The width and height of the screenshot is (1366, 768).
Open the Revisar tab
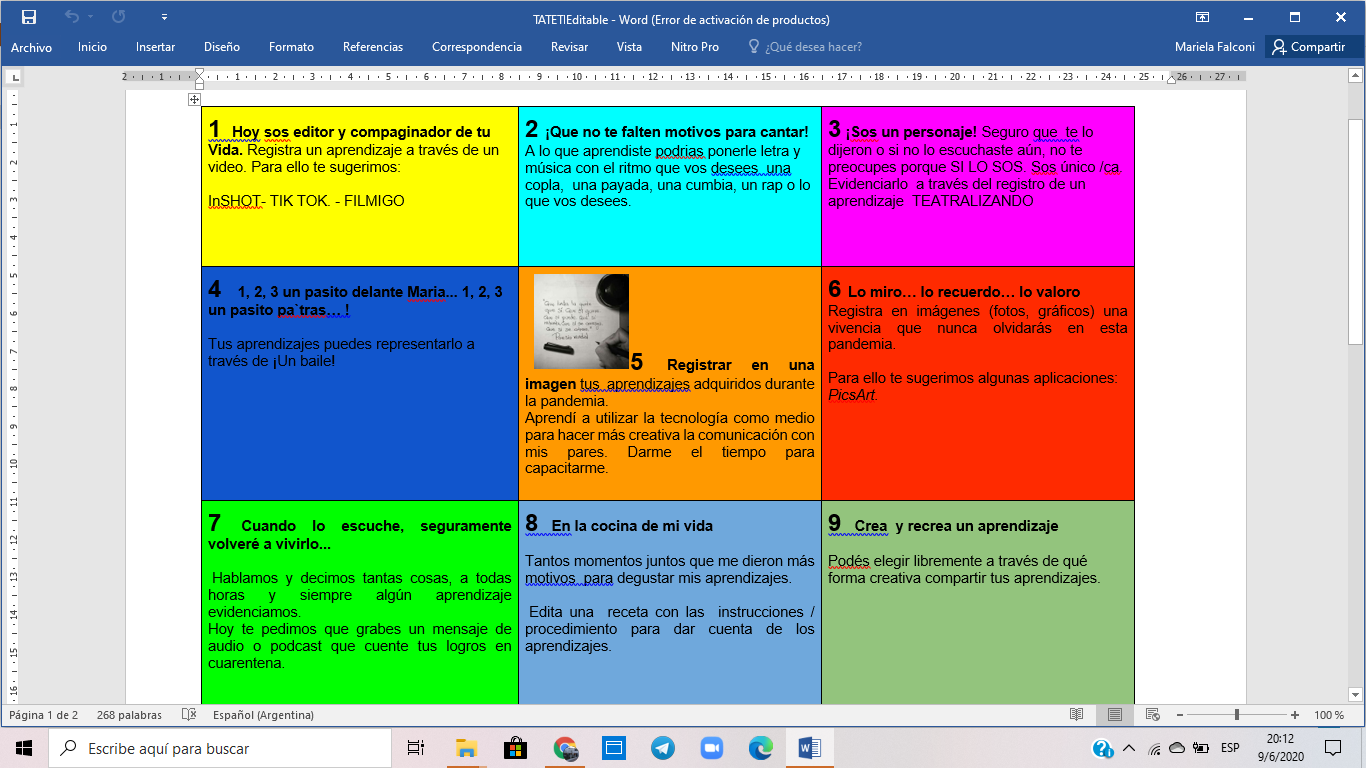[569, 47]
